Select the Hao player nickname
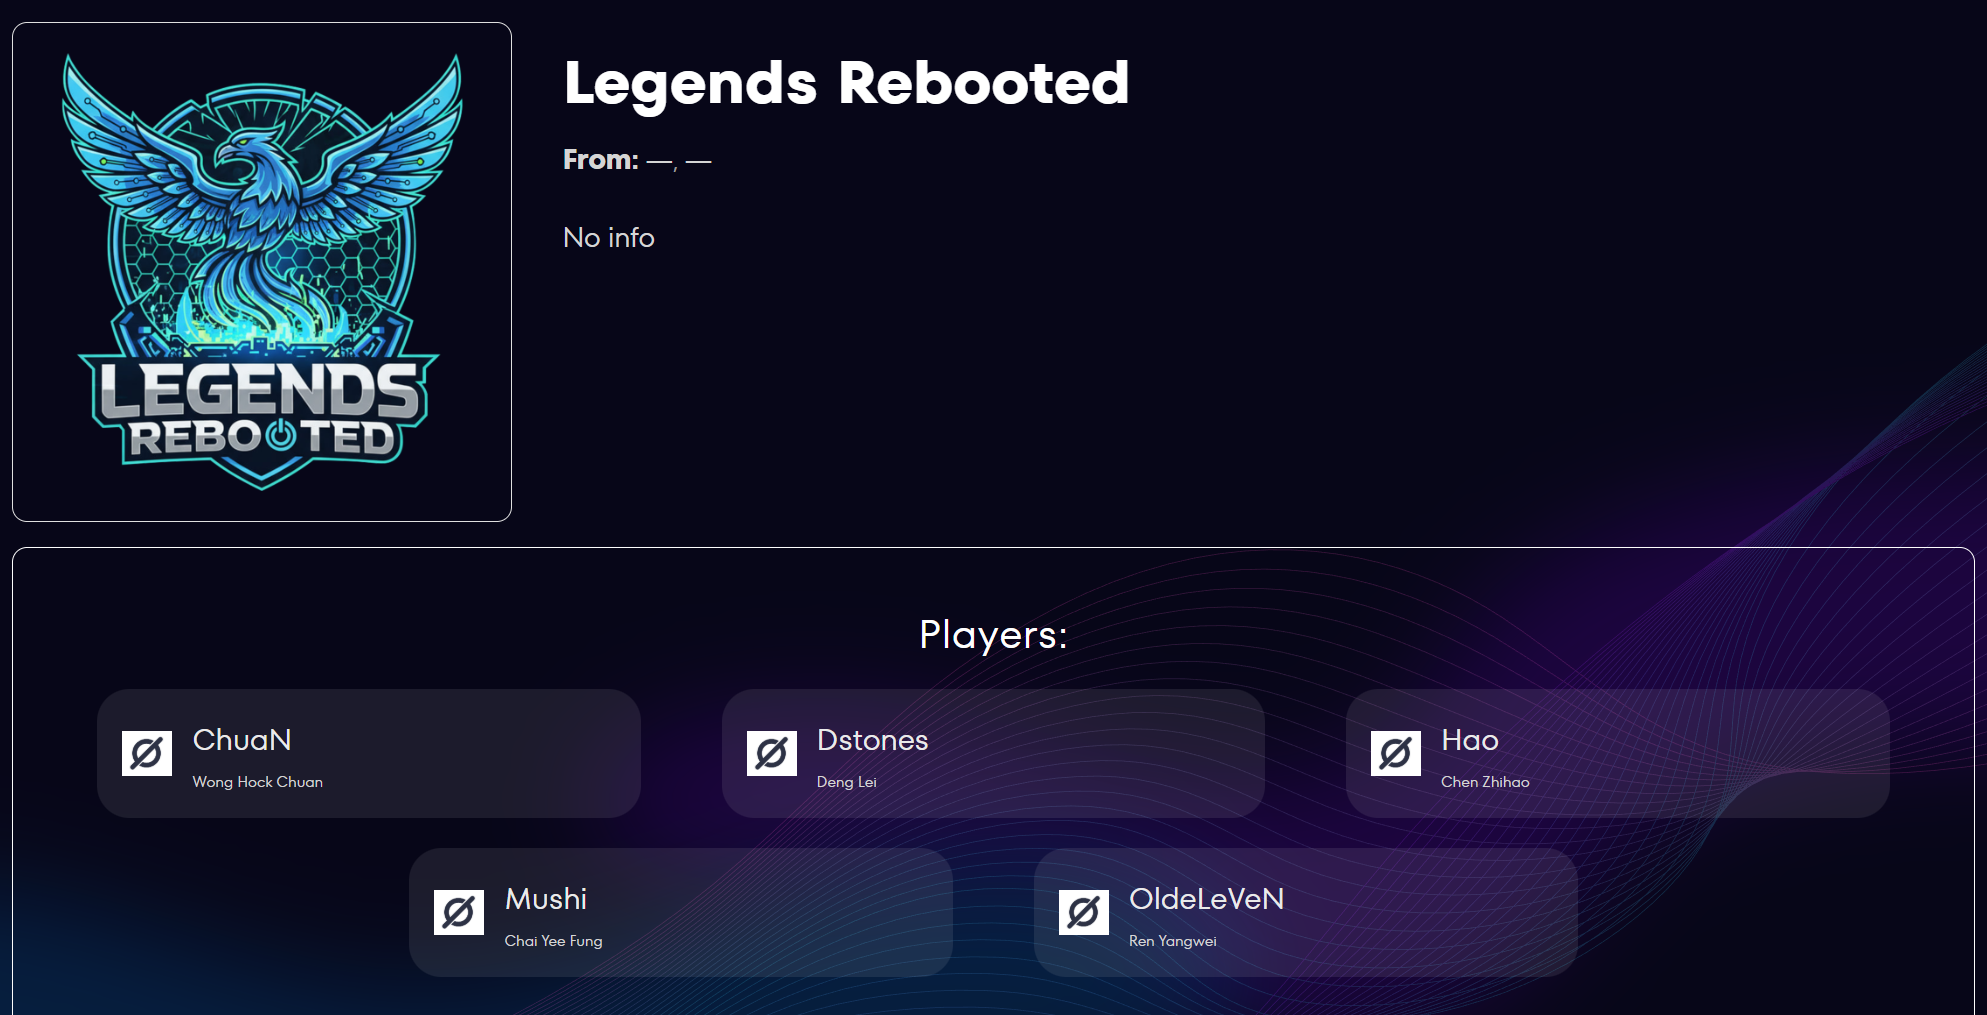1987x1015 pixels. click(1469, 740)
